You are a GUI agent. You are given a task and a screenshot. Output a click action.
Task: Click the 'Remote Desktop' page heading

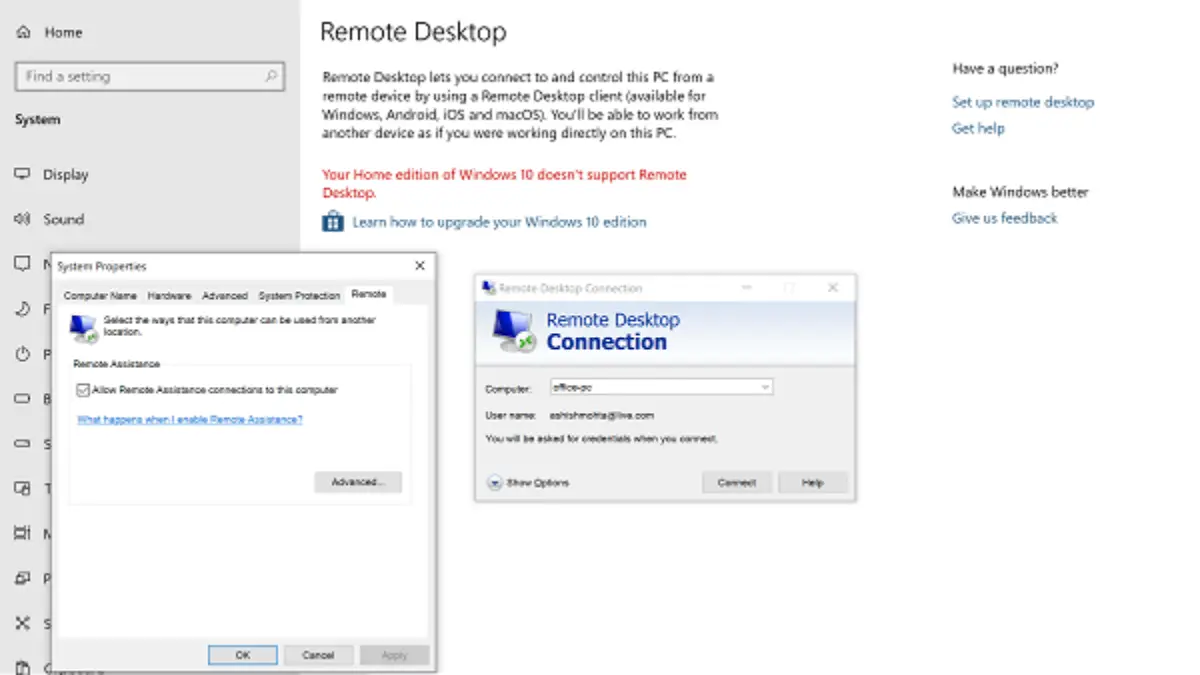(x=413, y=32)
